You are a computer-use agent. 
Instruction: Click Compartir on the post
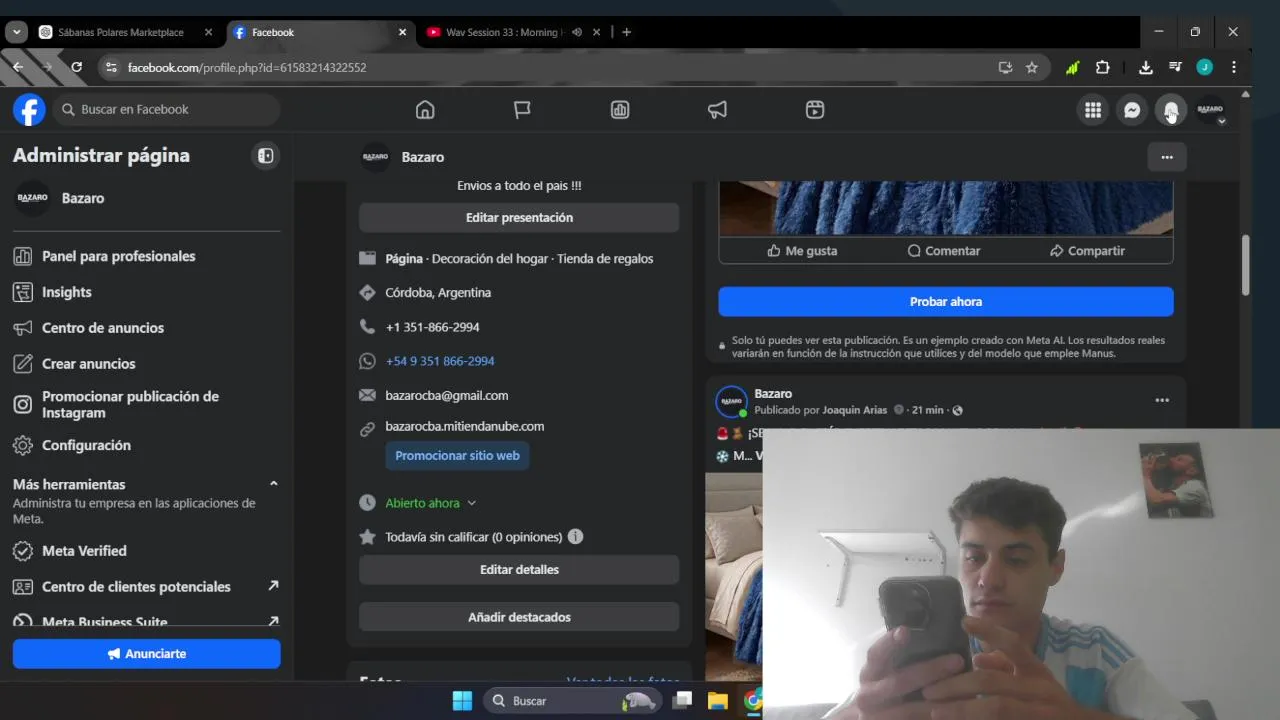click(x=1087, y=251)
